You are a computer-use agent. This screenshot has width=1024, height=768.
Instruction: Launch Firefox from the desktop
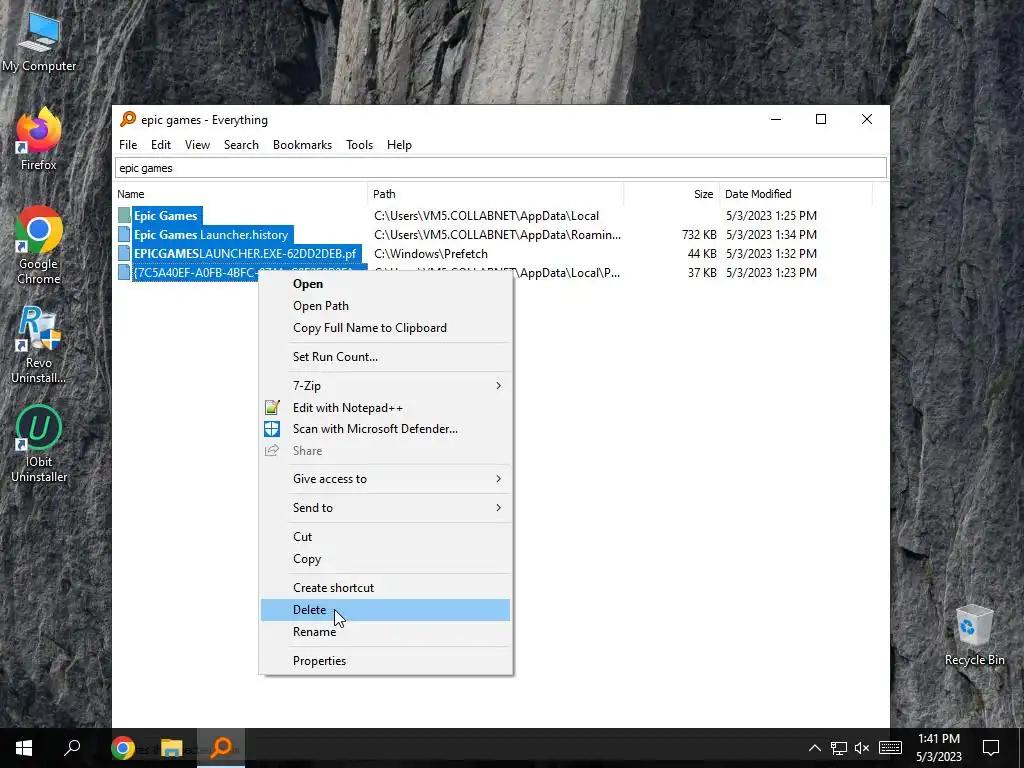click(39, 140)
